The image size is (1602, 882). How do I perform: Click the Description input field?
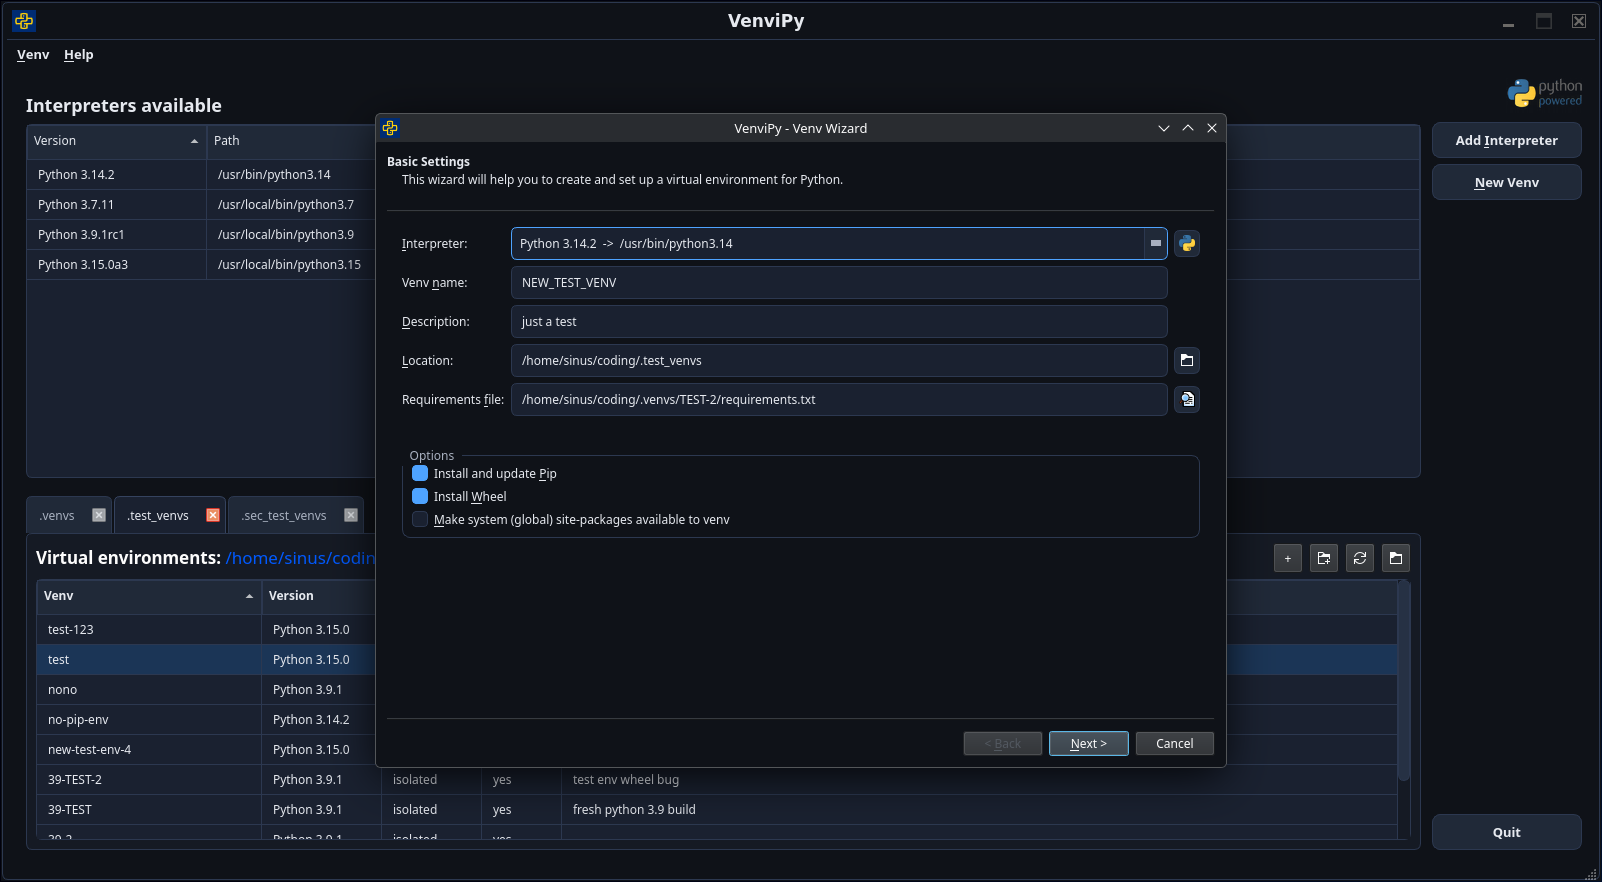(839, 321)
